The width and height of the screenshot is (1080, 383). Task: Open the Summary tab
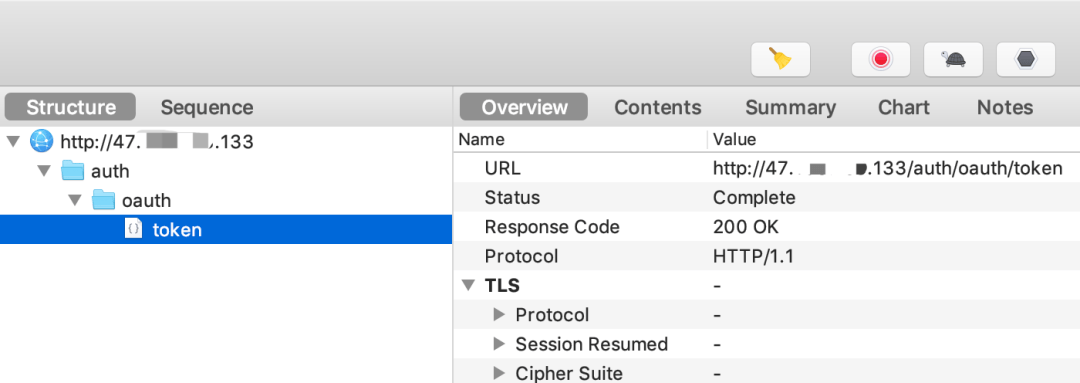[x=791, y=107]
